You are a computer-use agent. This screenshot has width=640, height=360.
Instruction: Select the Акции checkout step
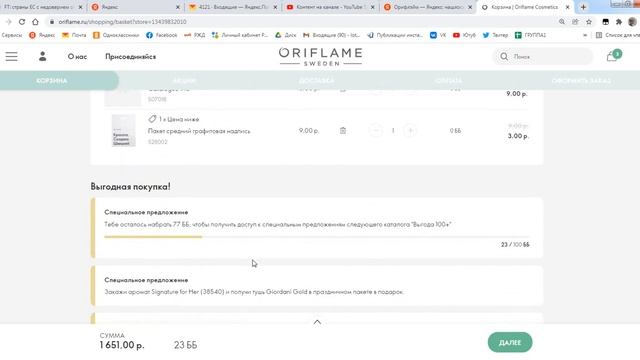(x=184, y=80)
